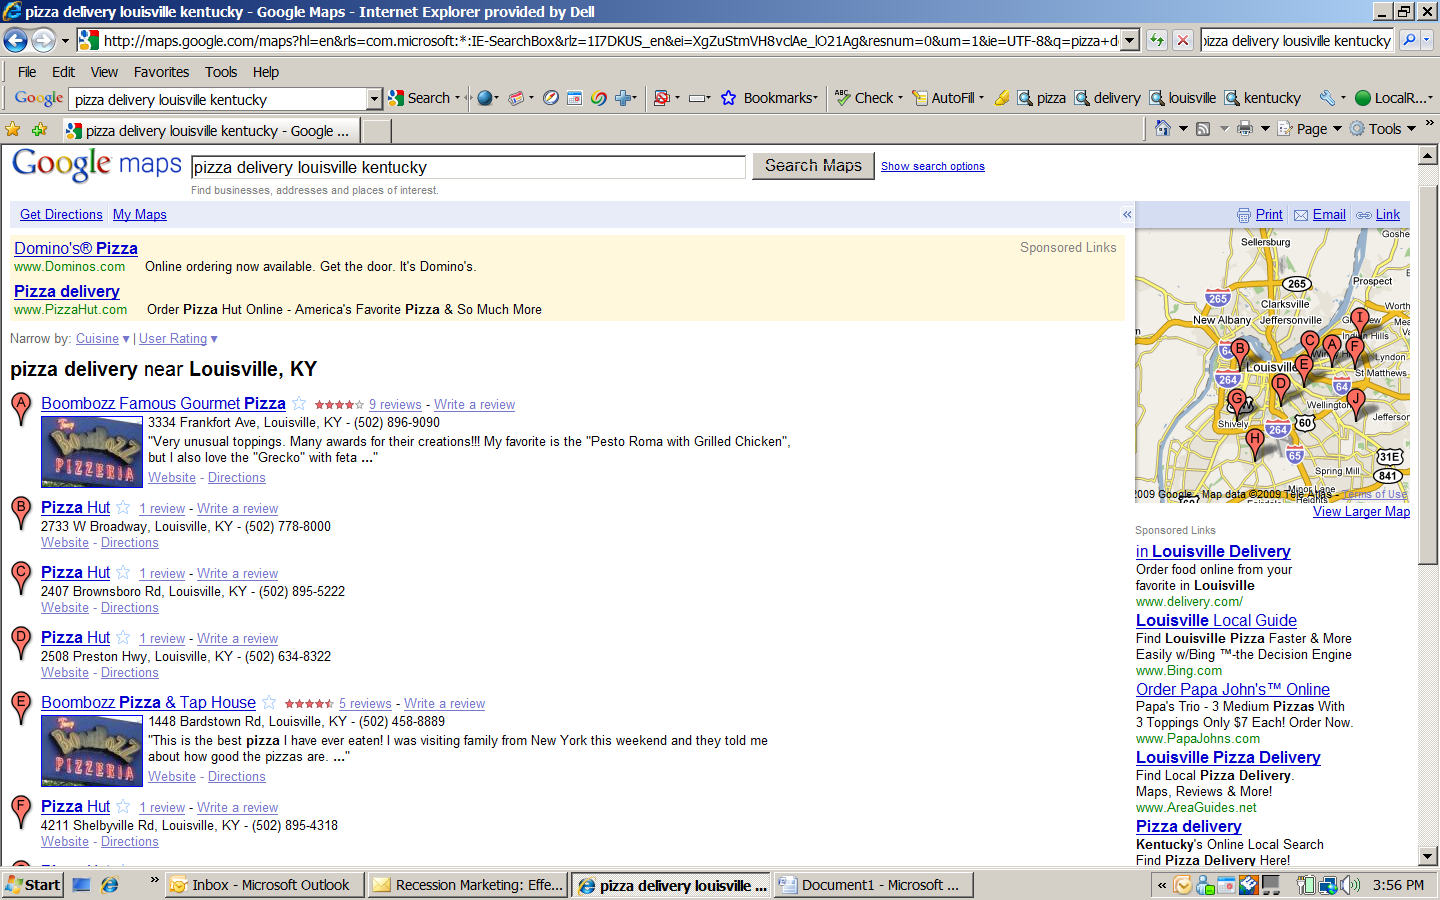Image resolution: width=1440 pixels, height=900 pixels.
Task: Star the Boombozz Famous Gourmet Pizza listing
Action: 299,404
